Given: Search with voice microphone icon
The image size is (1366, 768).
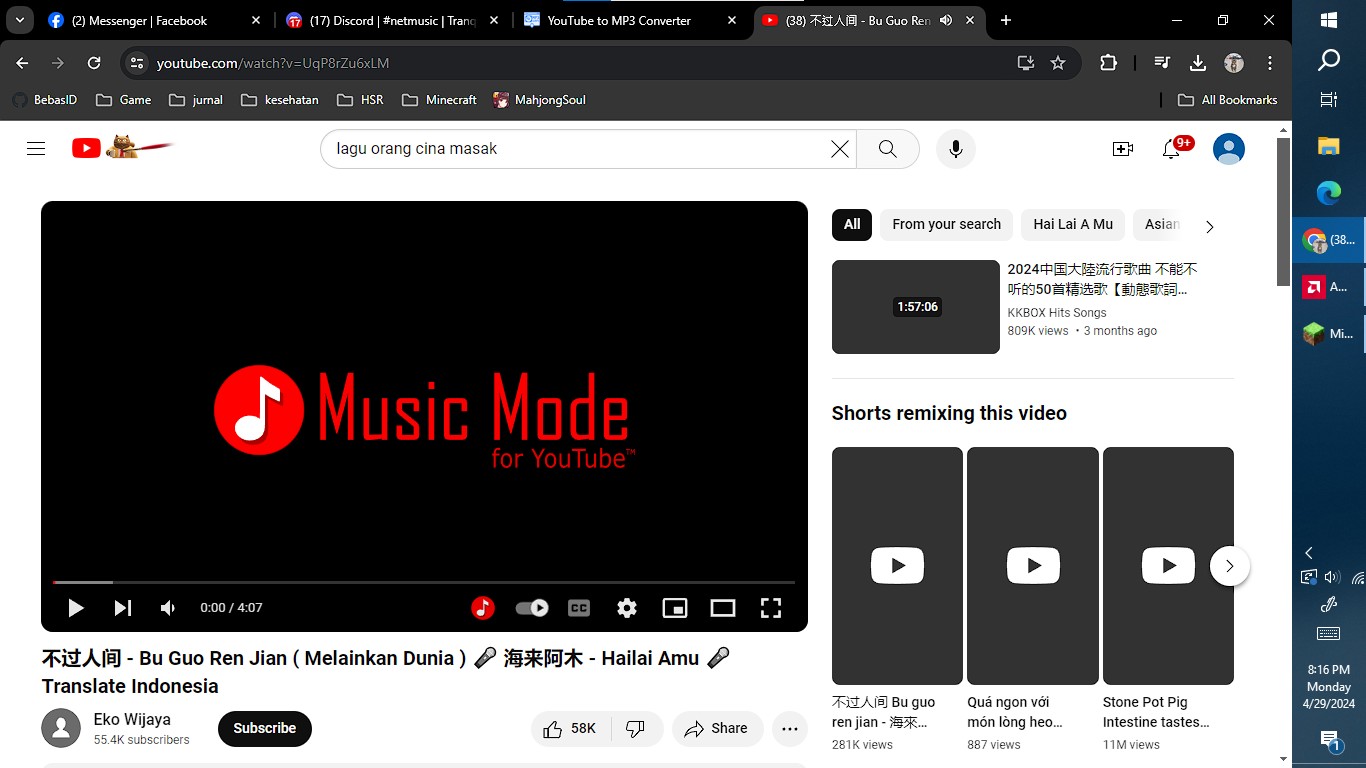Looking at the screenshot, I should (955, 149).
